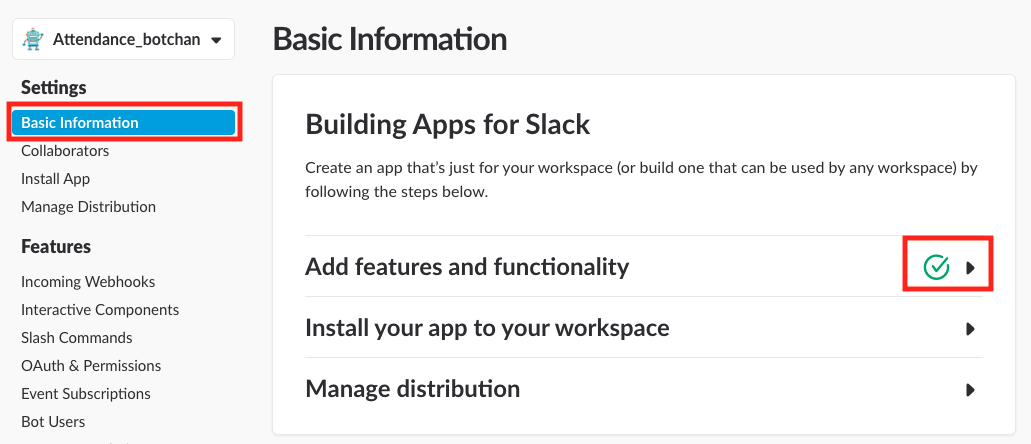Open the Attendance_botchan app selector dropdown
1031x444 pixels.
coord(124,39)
